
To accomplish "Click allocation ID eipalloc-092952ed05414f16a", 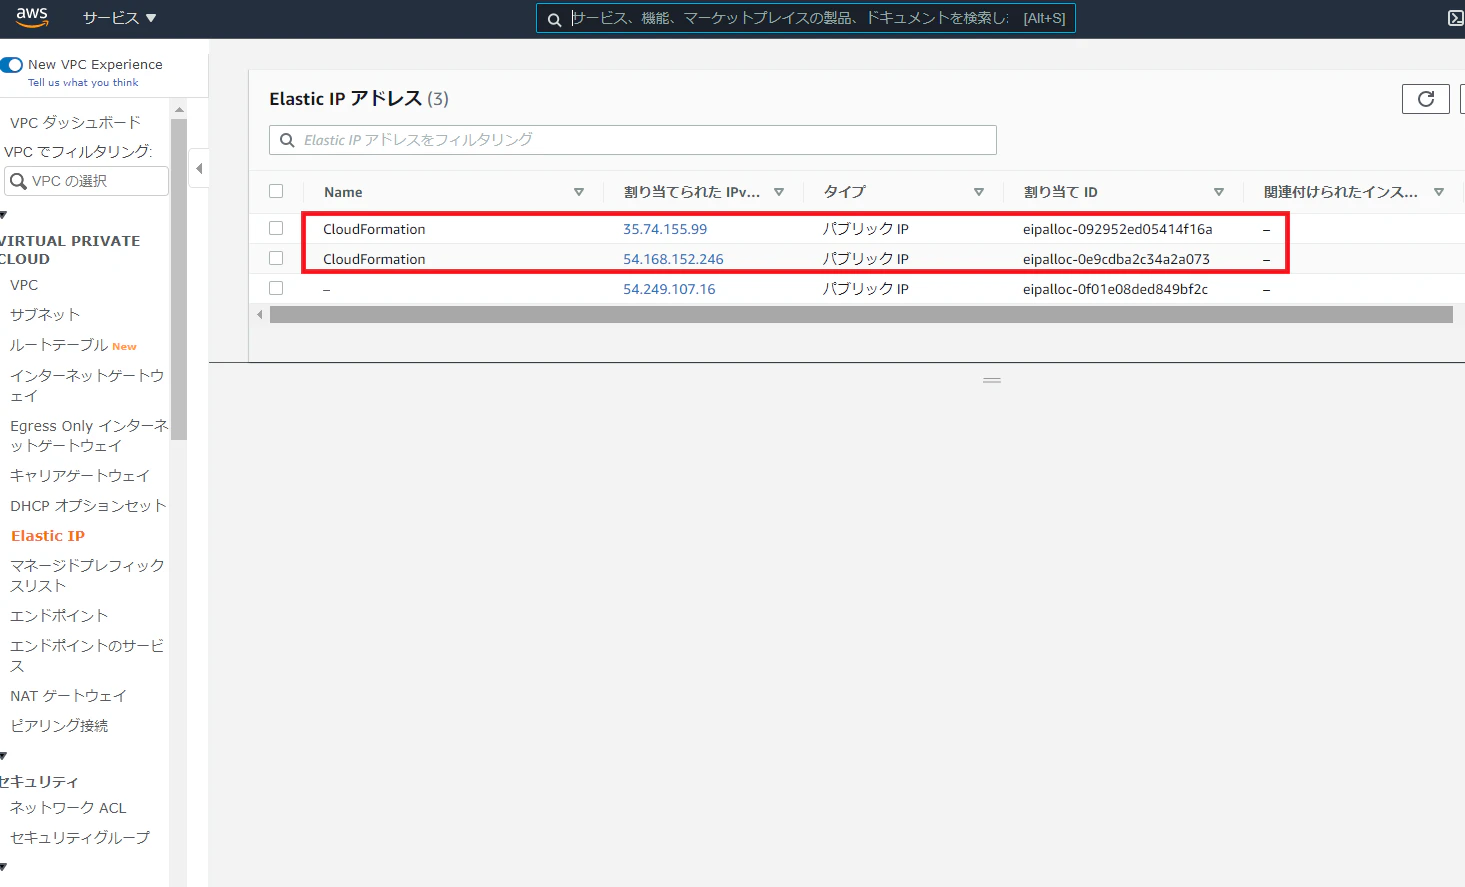I will [x=1118, y=229].
